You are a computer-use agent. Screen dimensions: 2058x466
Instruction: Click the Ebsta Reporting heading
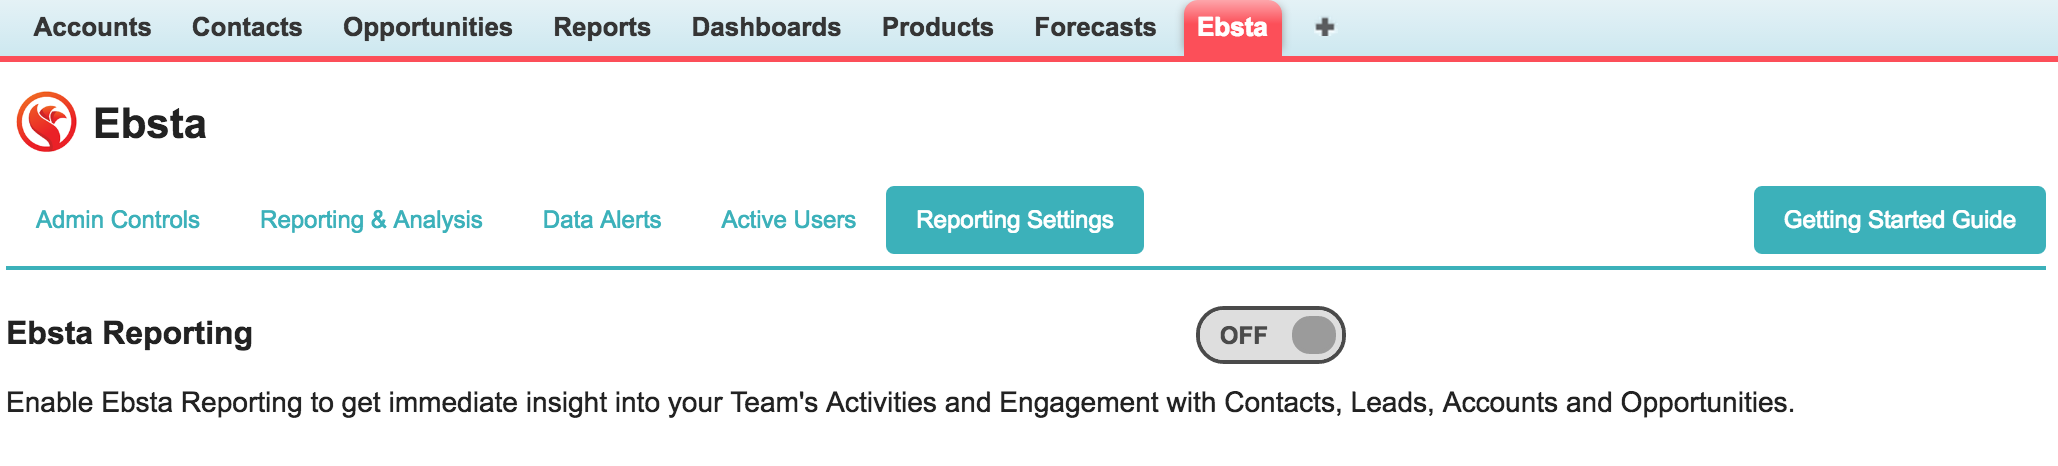point(130,333)
